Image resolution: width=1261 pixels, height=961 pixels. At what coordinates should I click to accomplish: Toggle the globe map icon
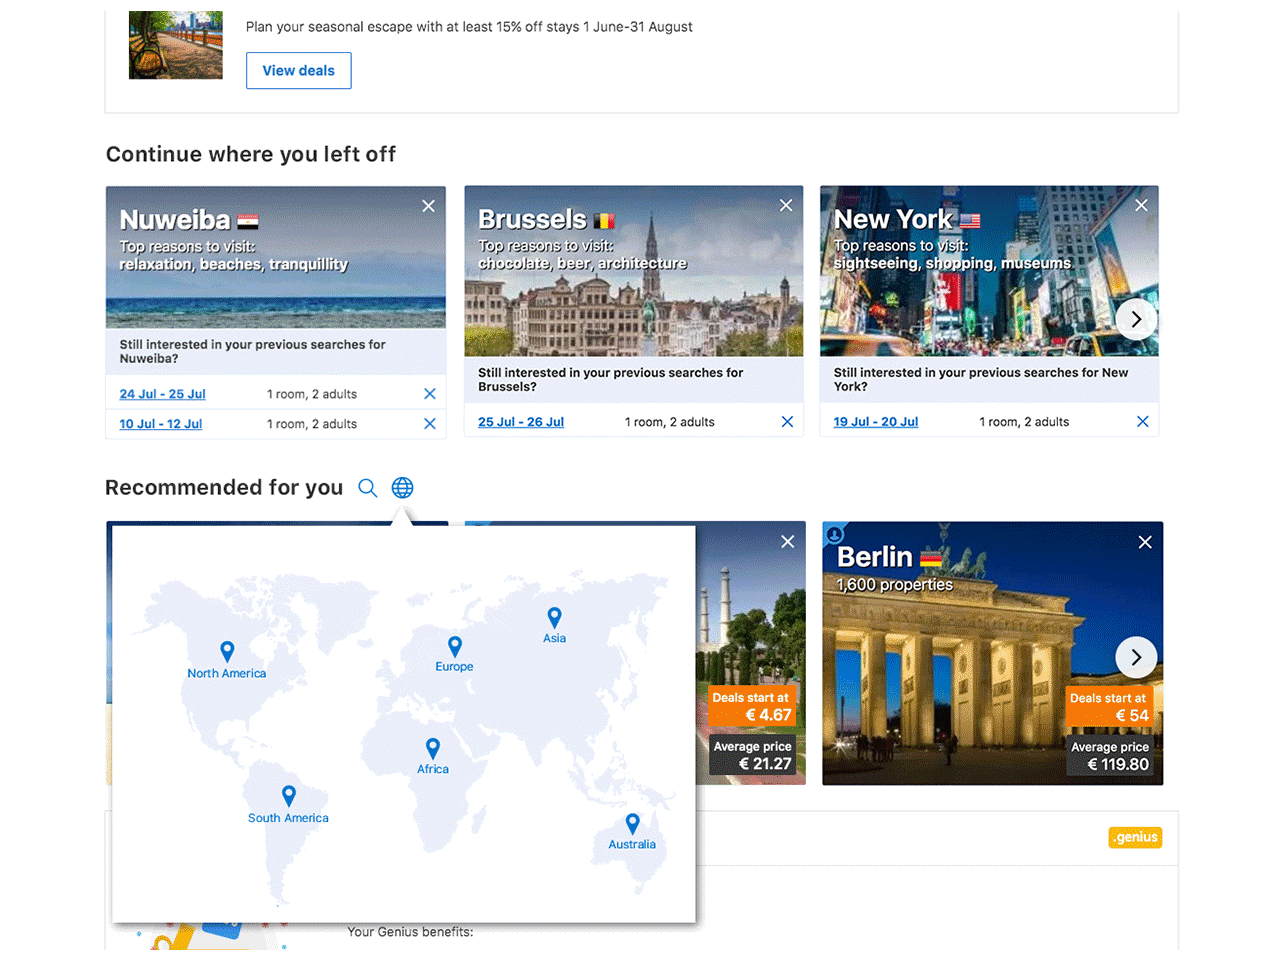tap(402, 488)
